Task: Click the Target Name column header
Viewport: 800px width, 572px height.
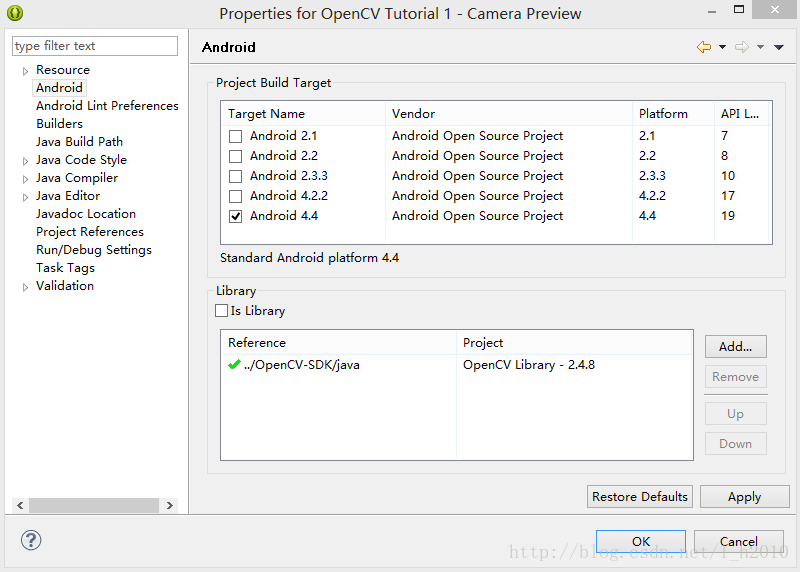Action: pos(303,114)
